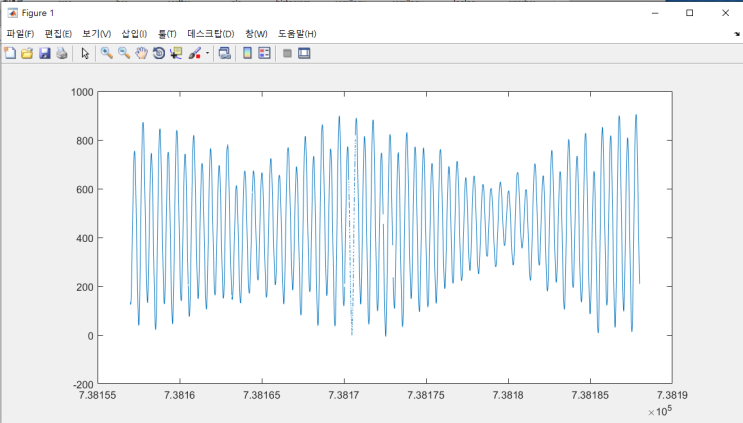The image size is (743, 423).
Task: Open the 파일(F) menu
Action: point(20,34)
